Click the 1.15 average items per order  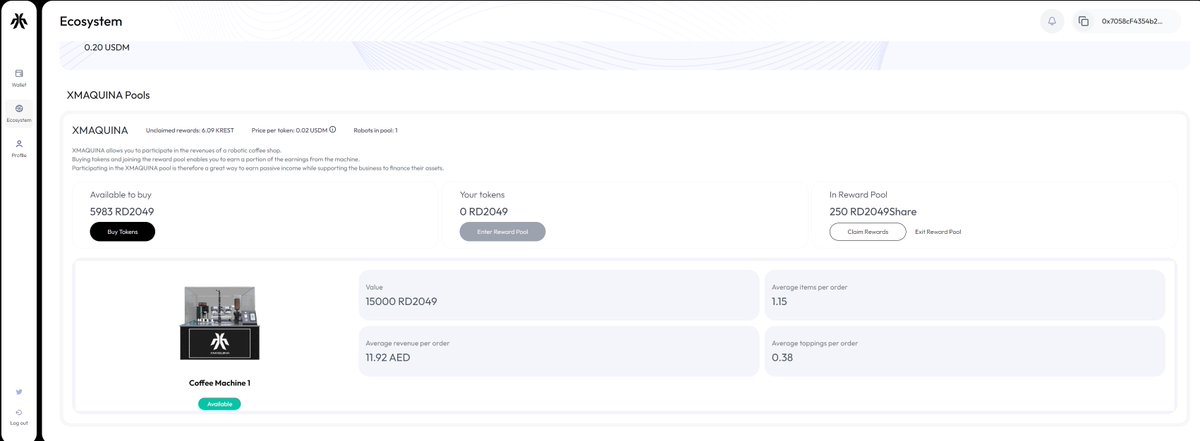[x=781, y=301]
